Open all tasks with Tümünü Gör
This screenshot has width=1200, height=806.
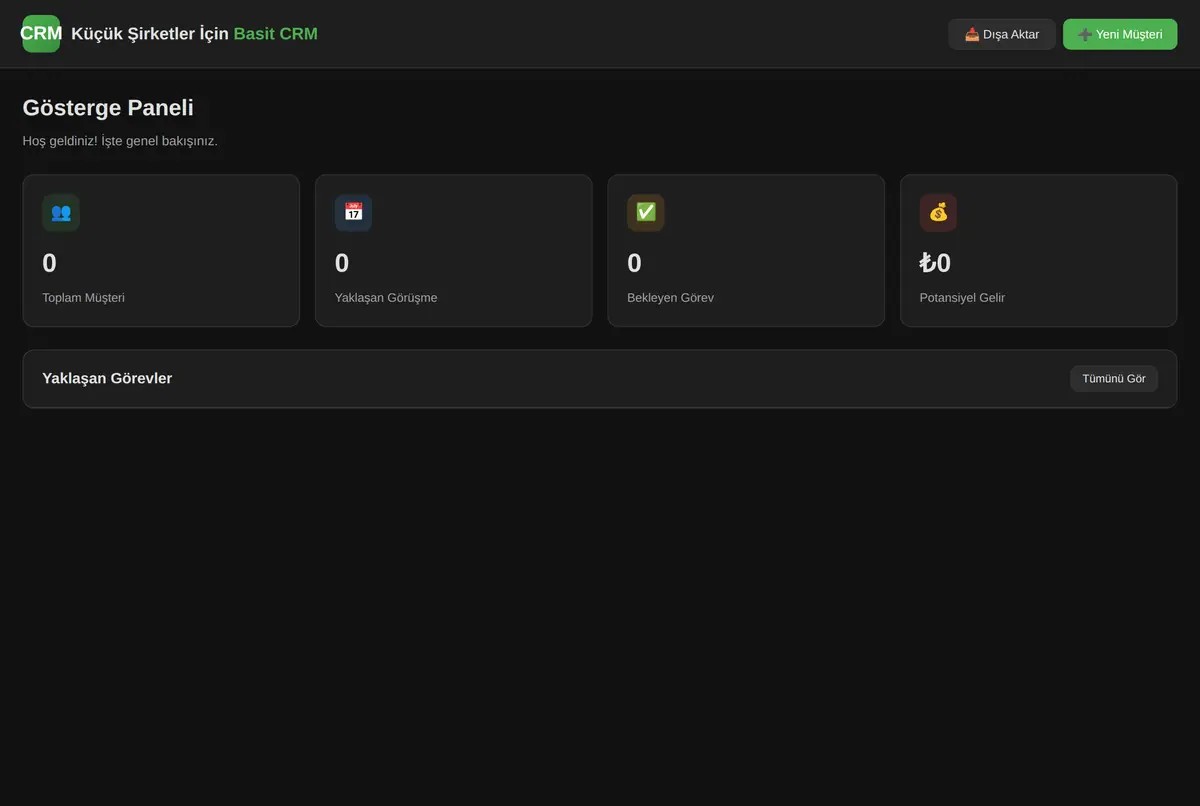[x=1114, y=379]
